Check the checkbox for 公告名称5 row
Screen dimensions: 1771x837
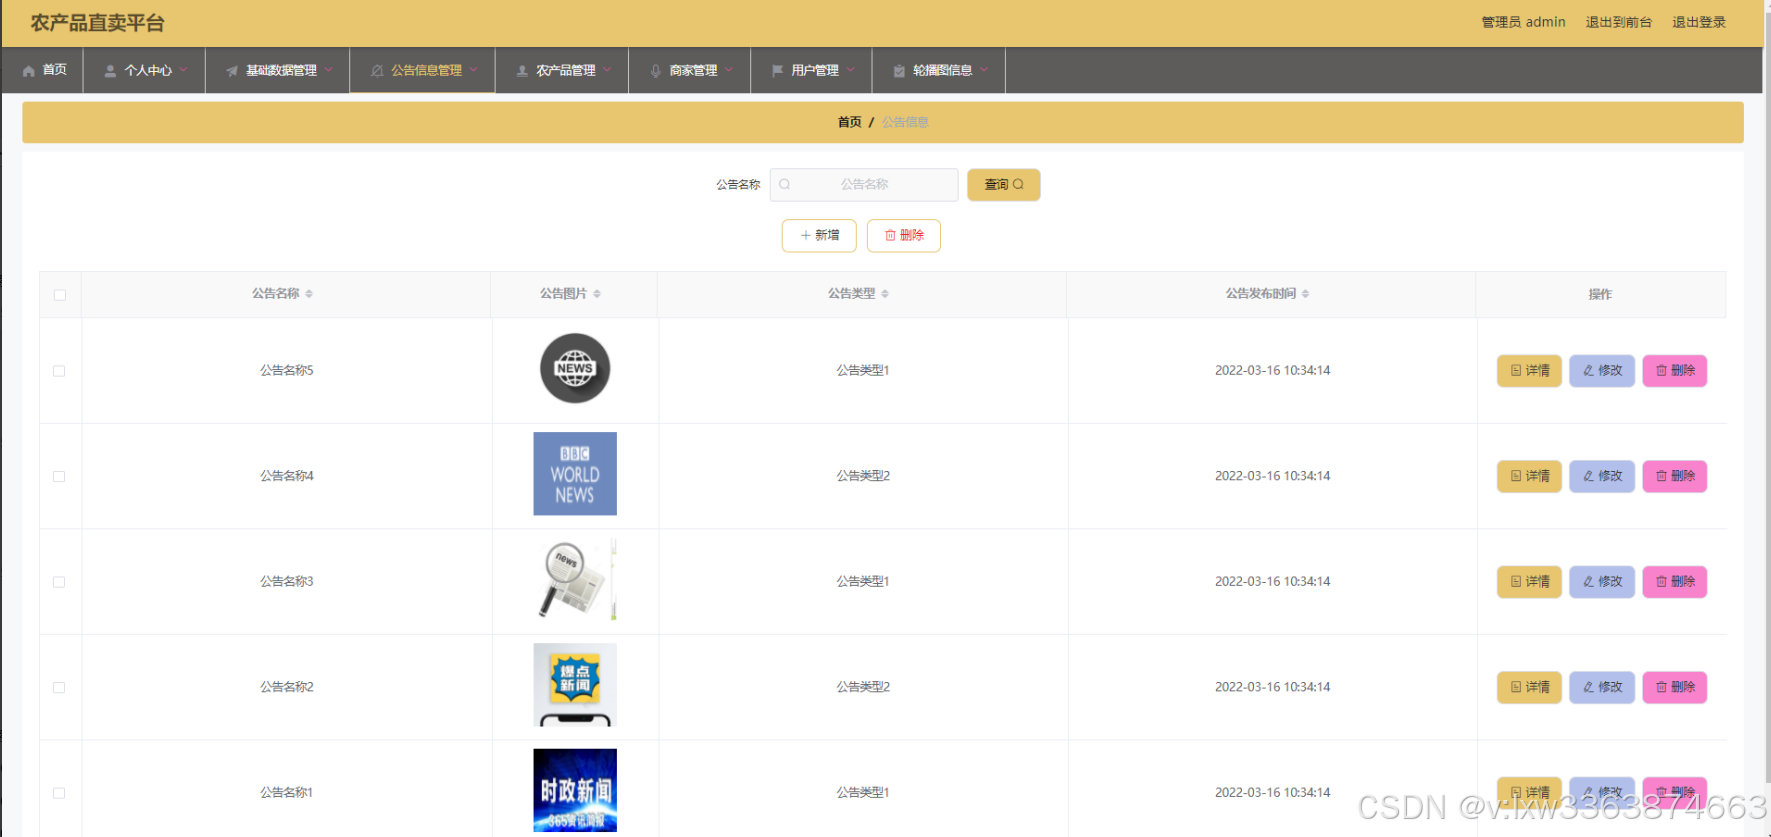59,371
